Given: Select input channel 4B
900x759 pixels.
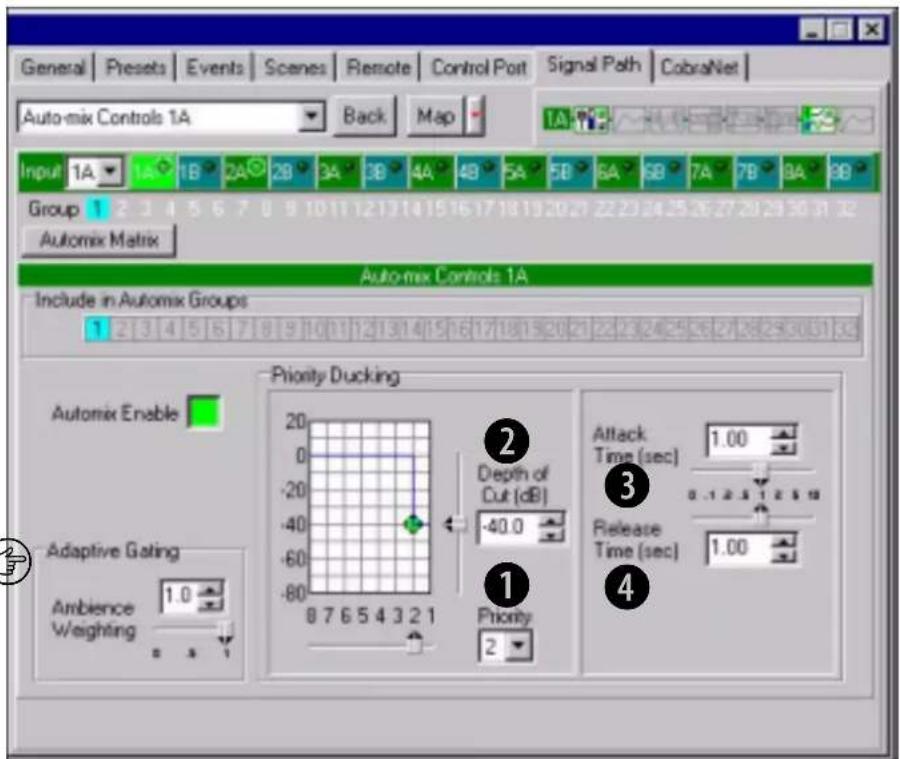Looking at the screenshot, I should (478, 172).
